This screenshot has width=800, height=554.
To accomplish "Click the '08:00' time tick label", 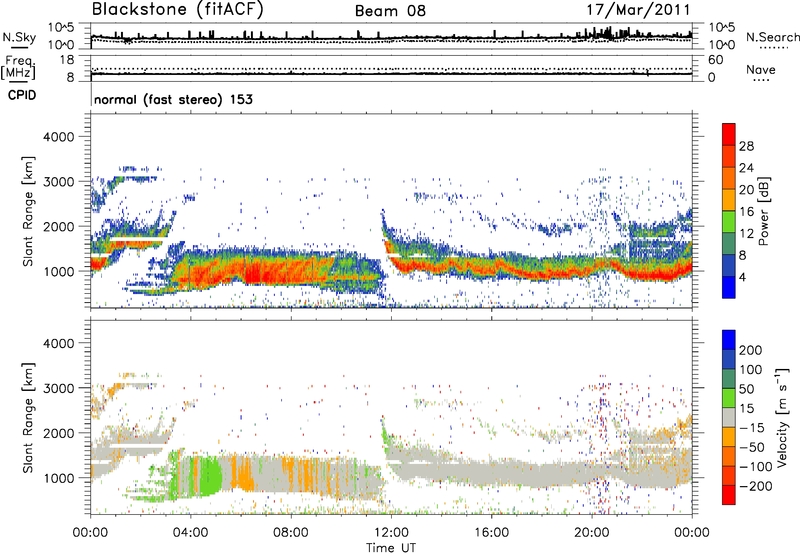I will point(291,533).
